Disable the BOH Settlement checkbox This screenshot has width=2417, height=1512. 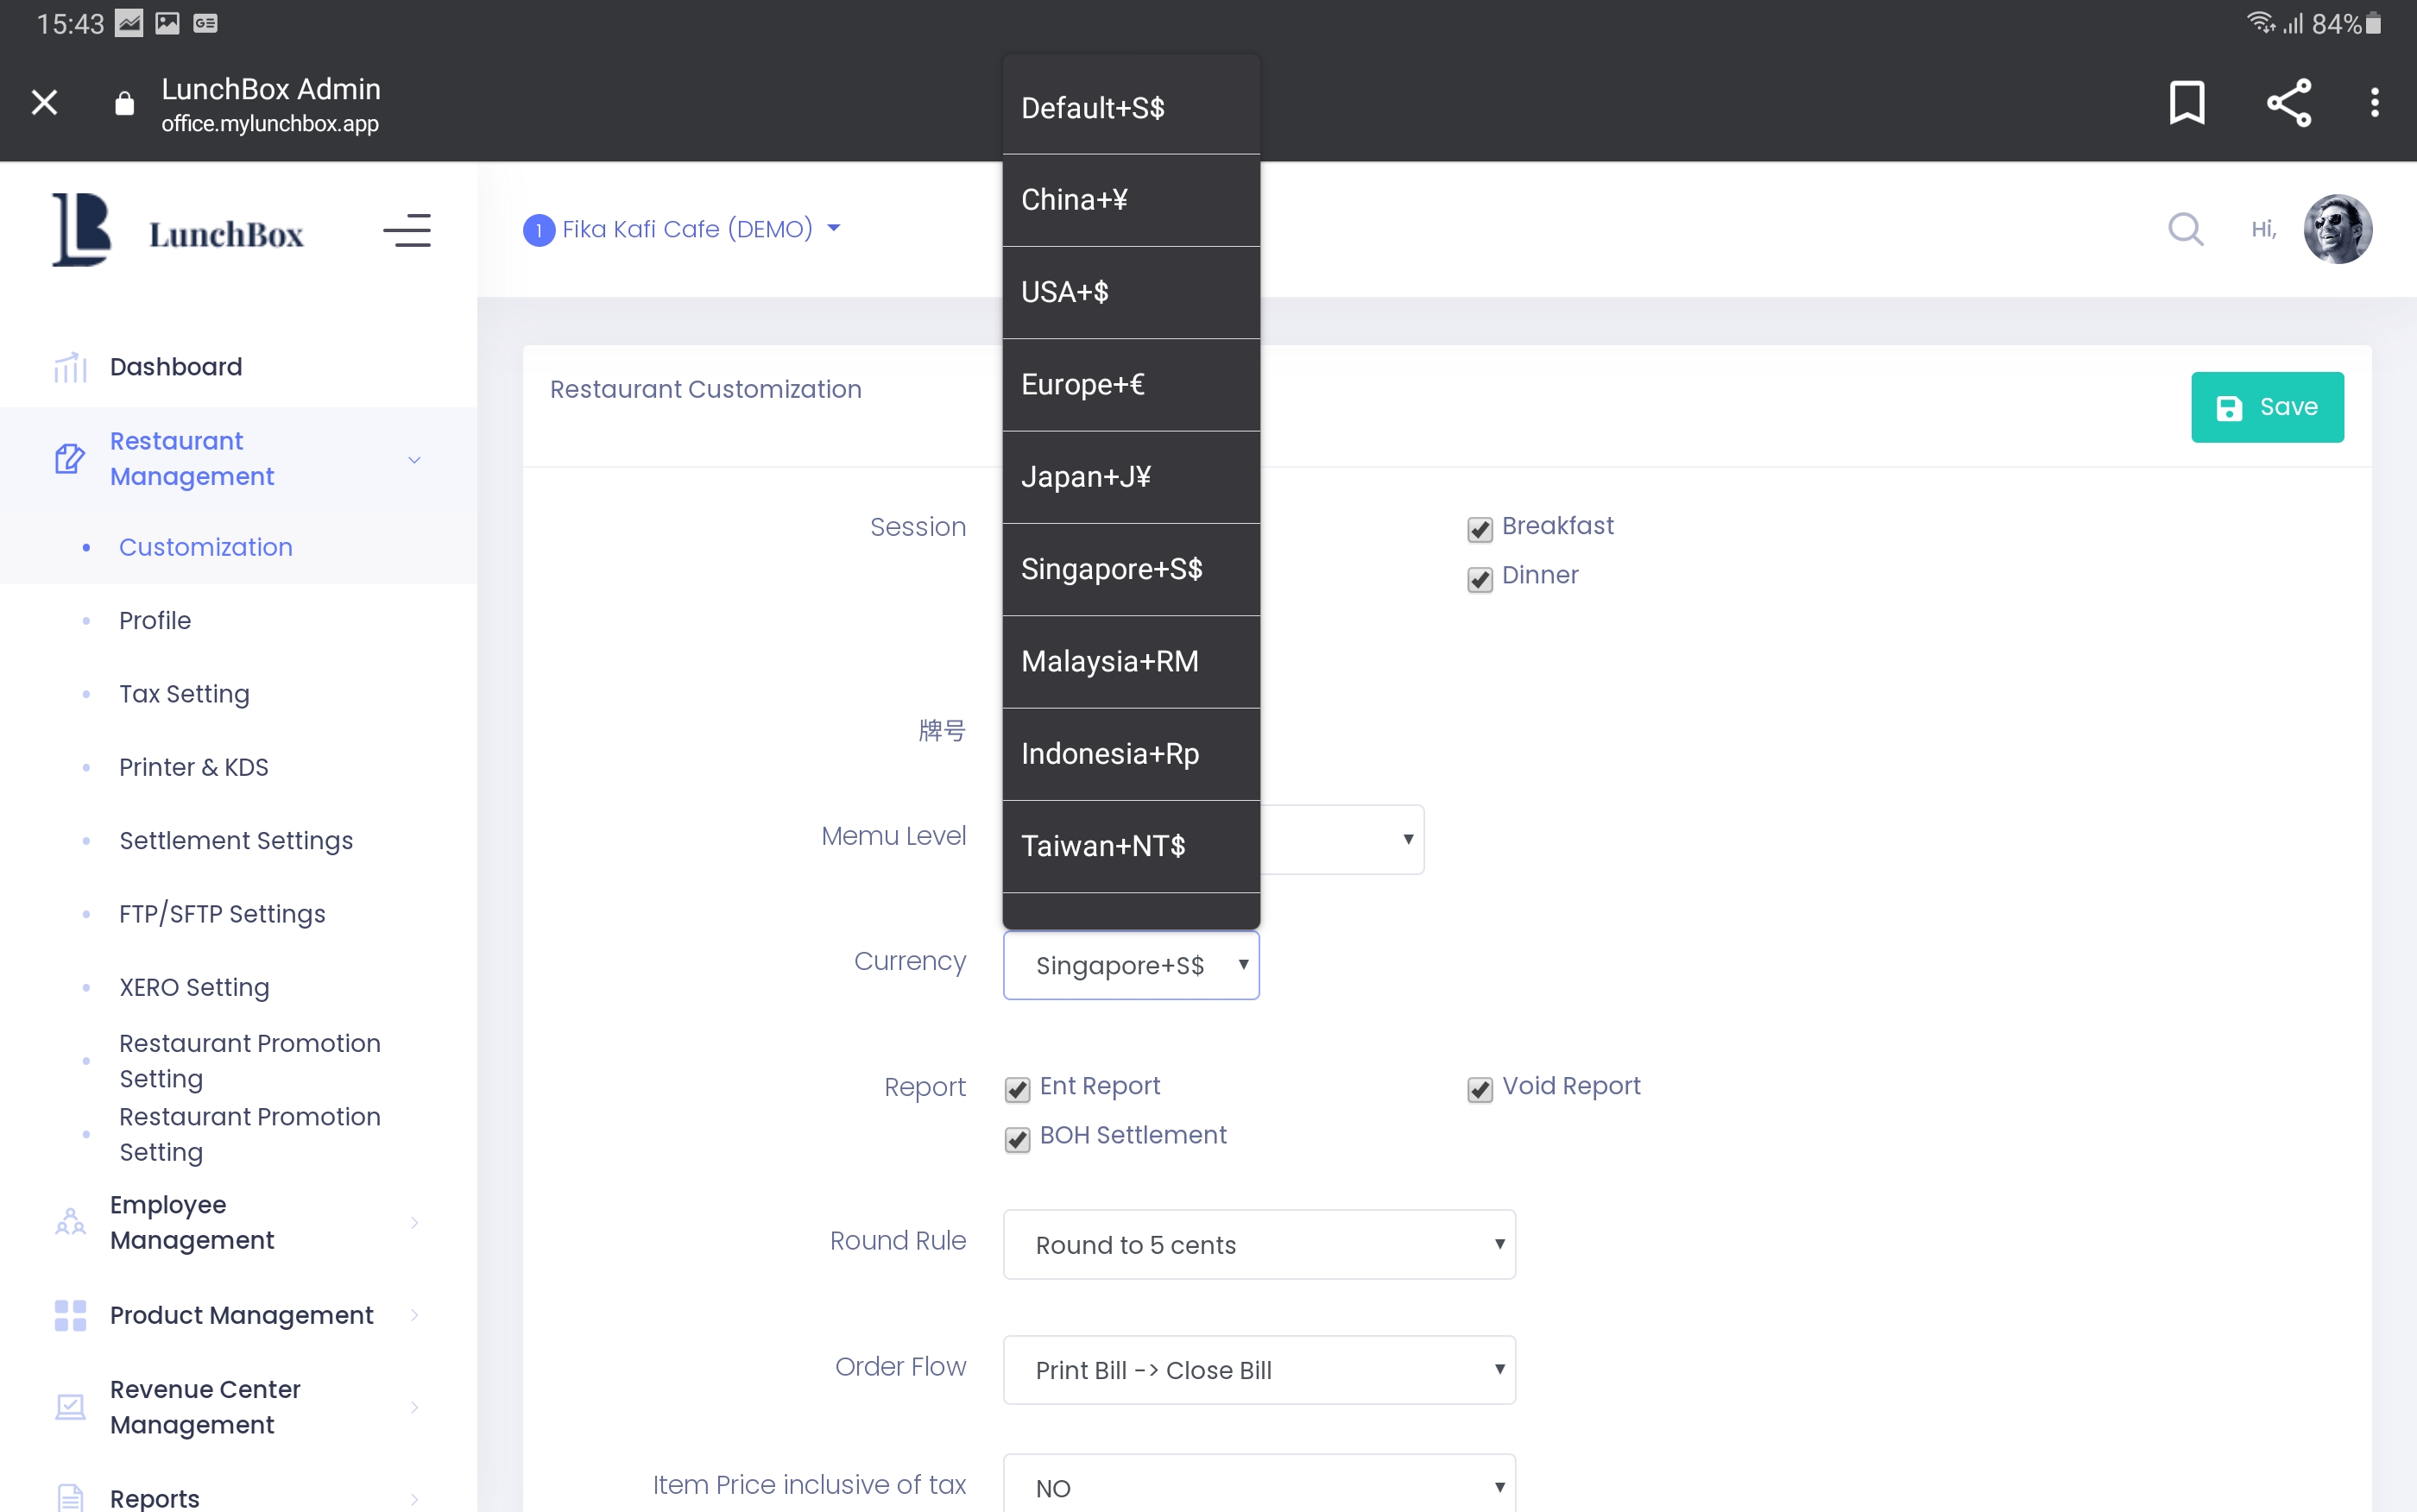(x=1017, y=1138)
